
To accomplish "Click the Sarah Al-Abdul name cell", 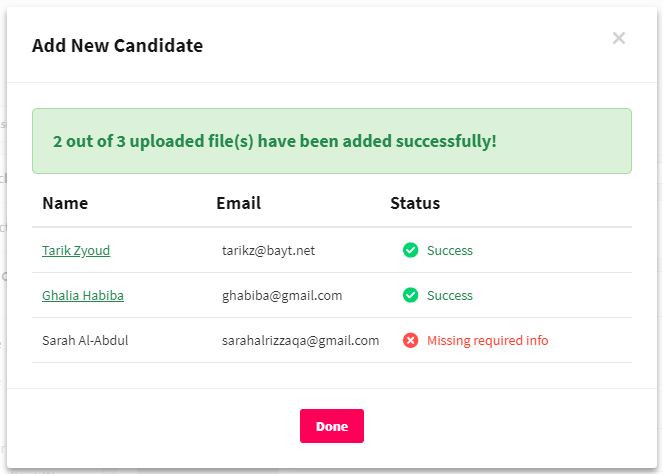I will (85, 340).
